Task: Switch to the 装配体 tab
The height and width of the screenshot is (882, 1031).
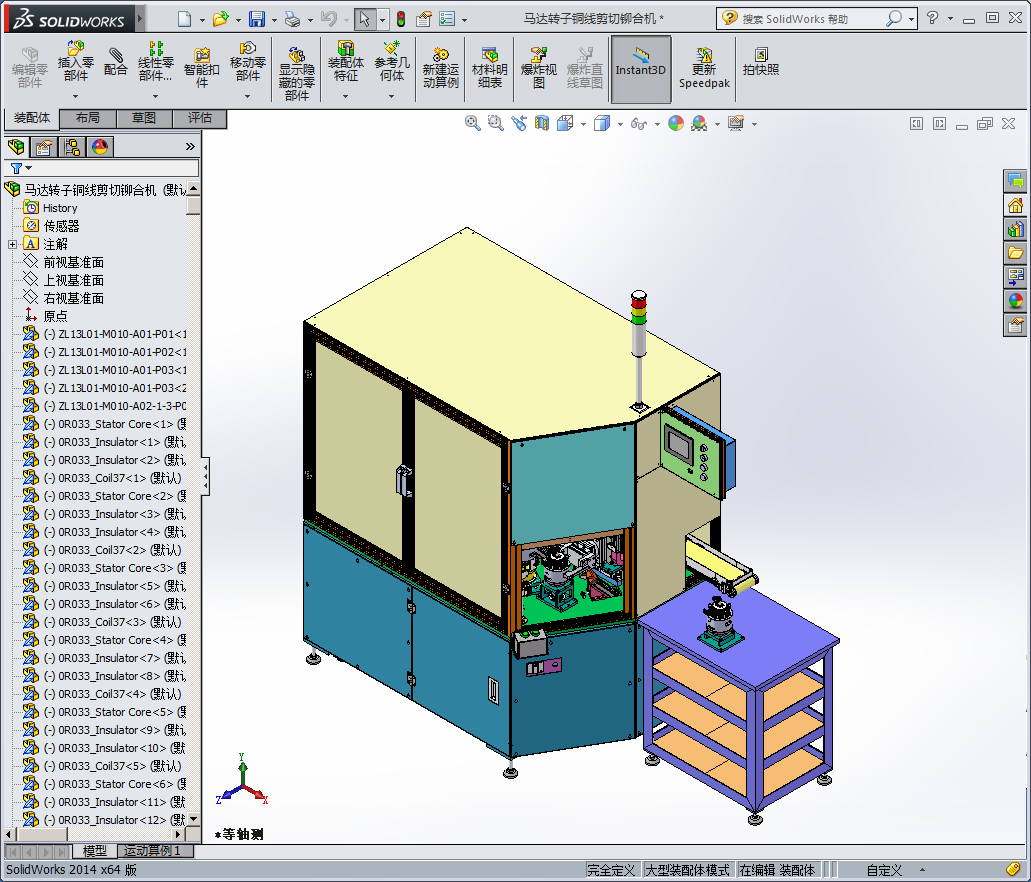Action: click(x=32, y=118)
